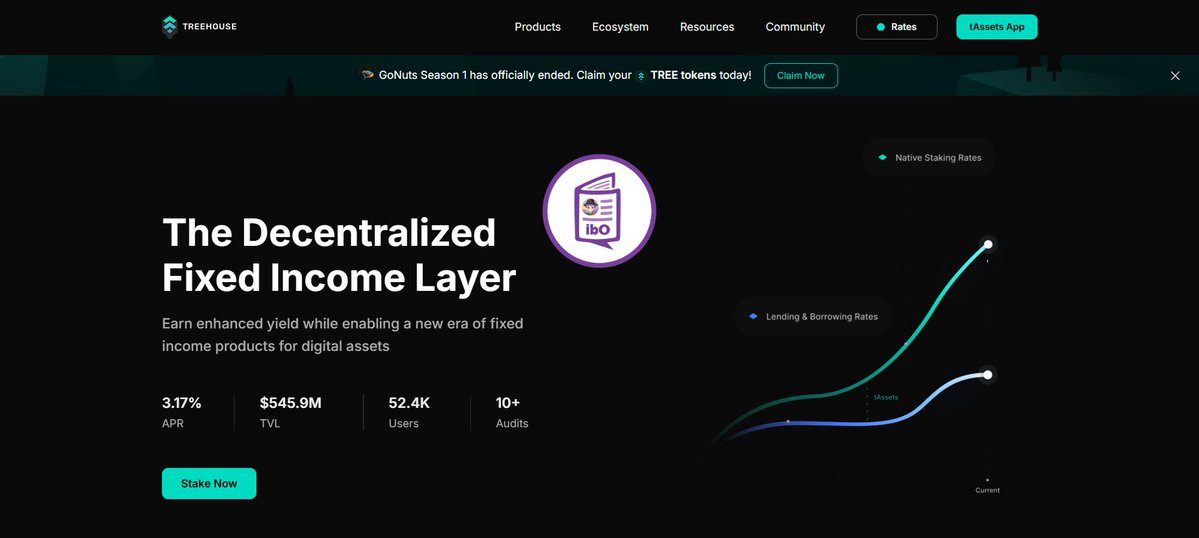
Task: Click the Treehouse logo icon
Action: [170, 27]
